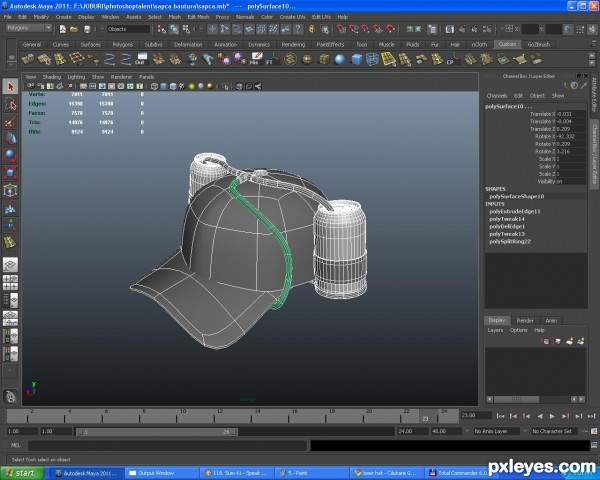600x480 pixels.
Task: Switch to single perspective layout
Action: (x=10, y=265)
